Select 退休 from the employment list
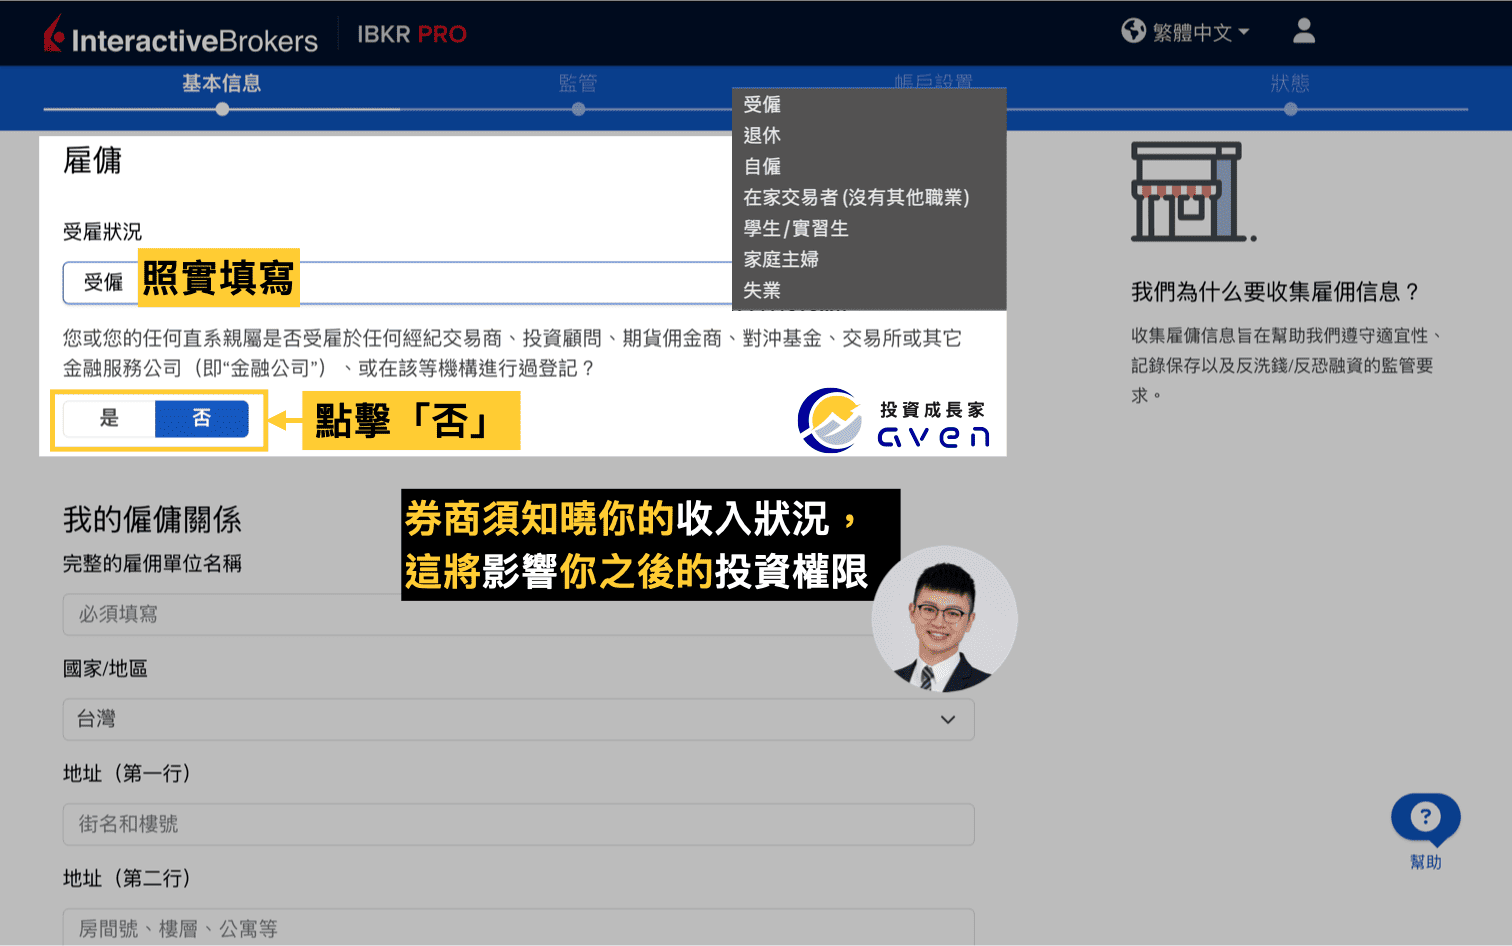1512x946 pixels. (764, 135)
